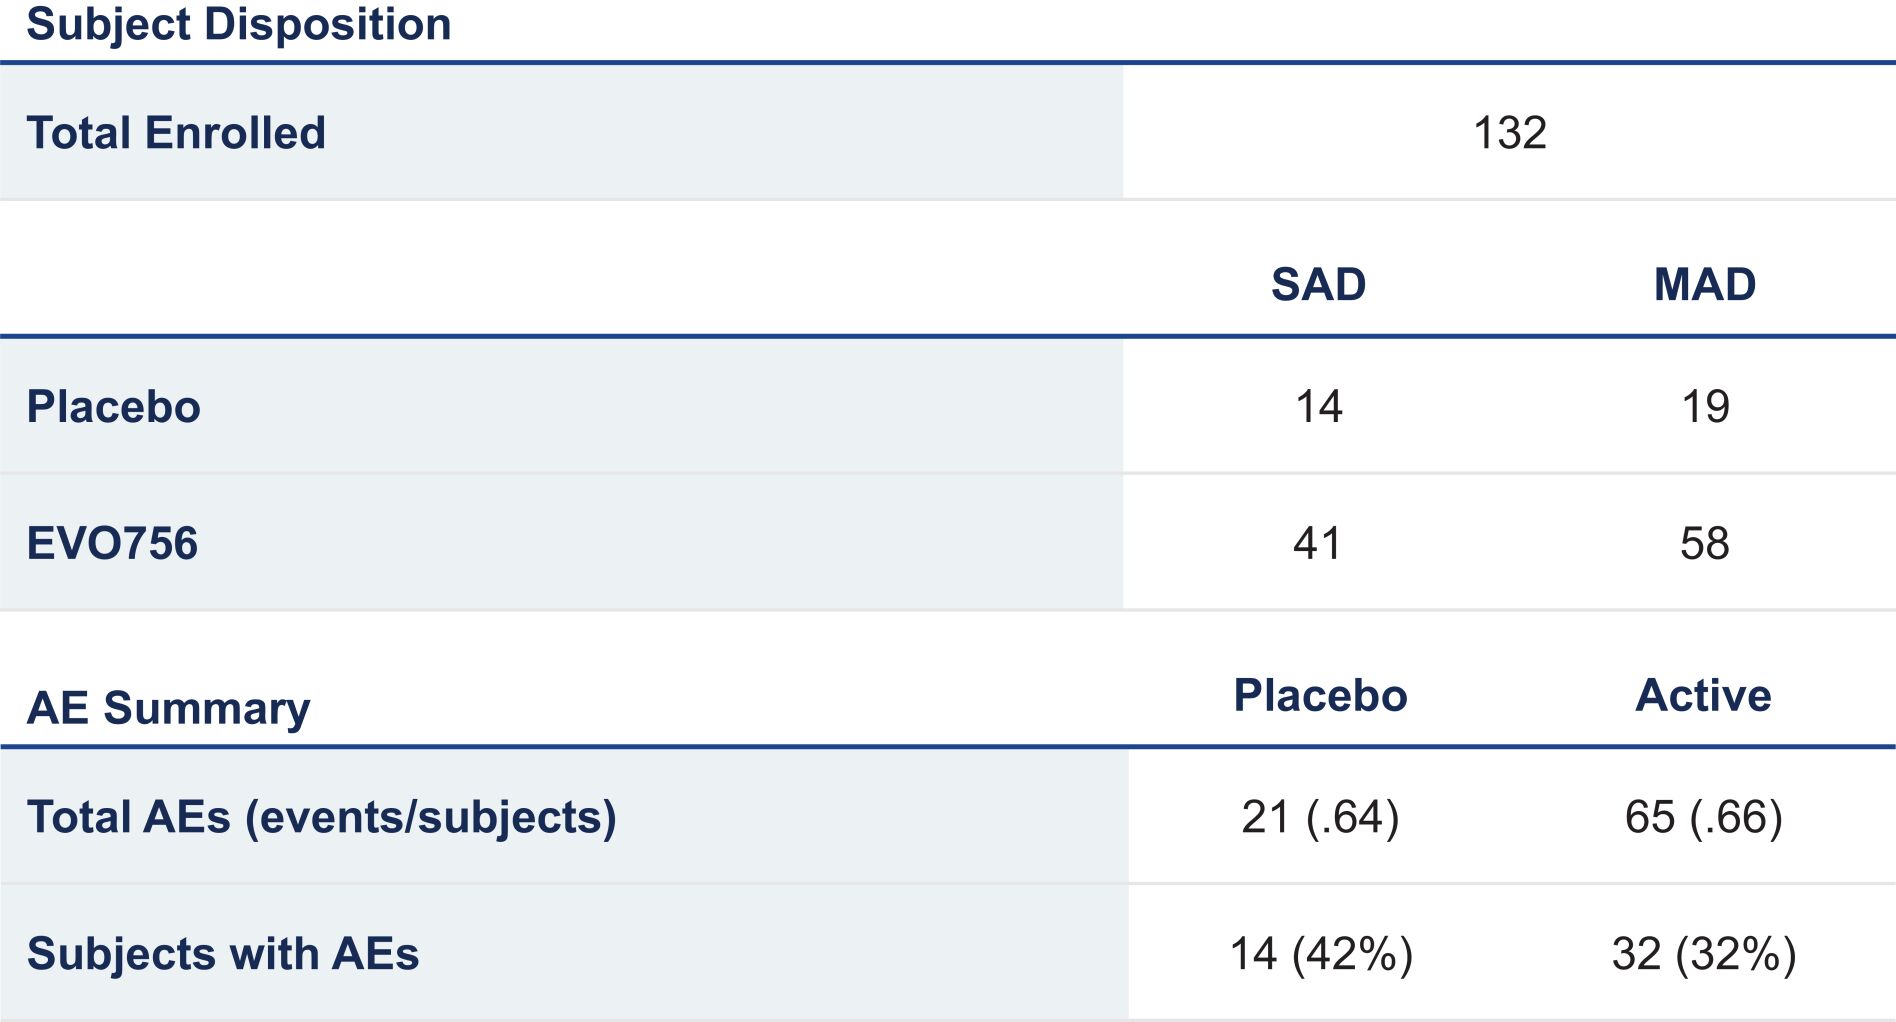The height and width of the screenshot is (1022, 1896).
Task: Select the SAD column header
Action: click(x=1318, y=285)
